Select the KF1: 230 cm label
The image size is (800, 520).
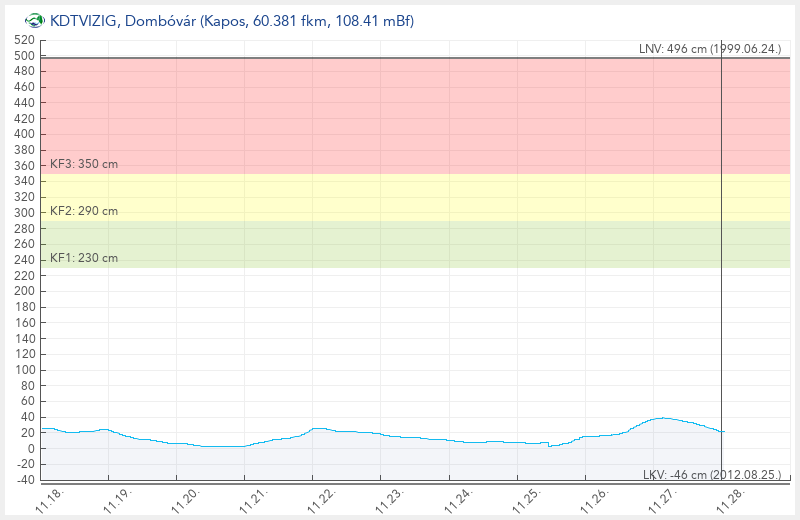point(84,258)
